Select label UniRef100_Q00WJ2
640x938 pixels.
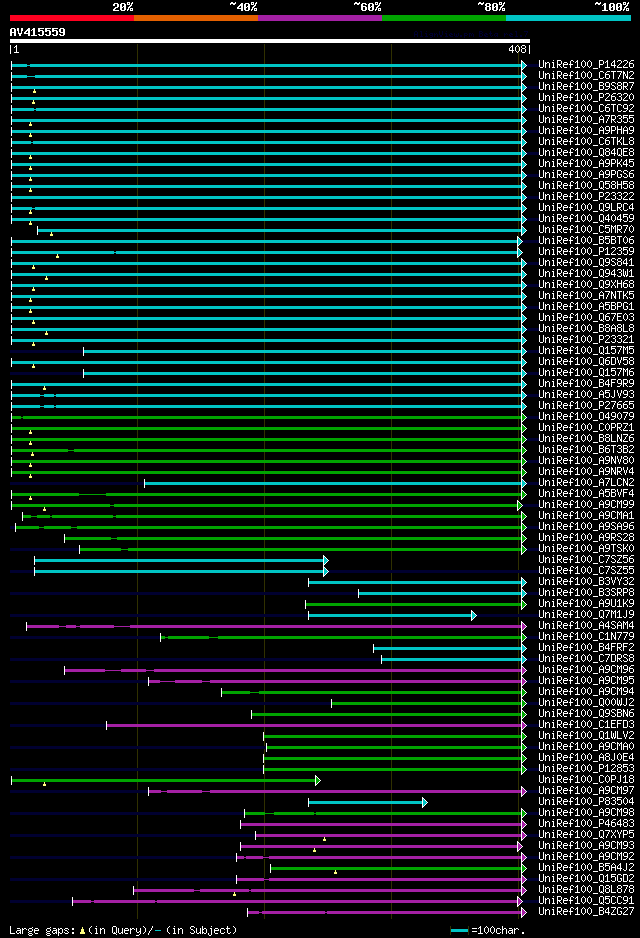point(586,702)
